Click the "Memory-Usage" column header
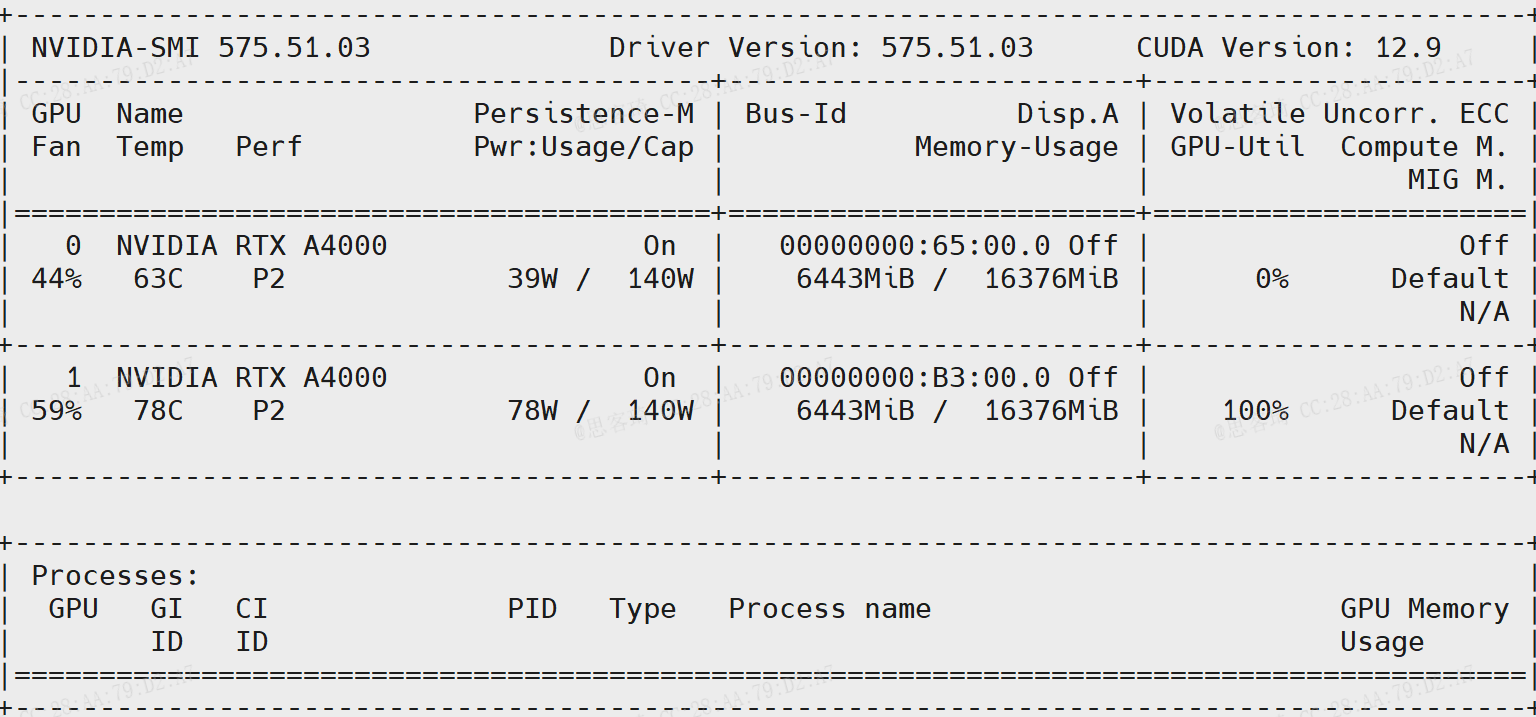The height and width of the screenshot is (717, 1536). tap(1017, 147)
